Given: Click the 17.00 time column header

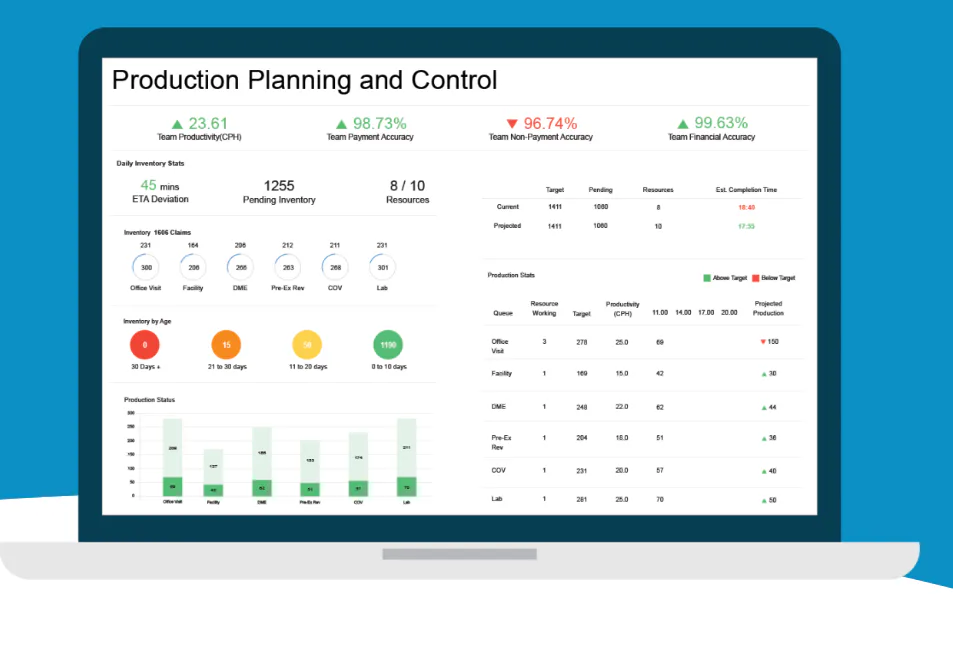Looking at the screenshot, I should pos(706,313).
